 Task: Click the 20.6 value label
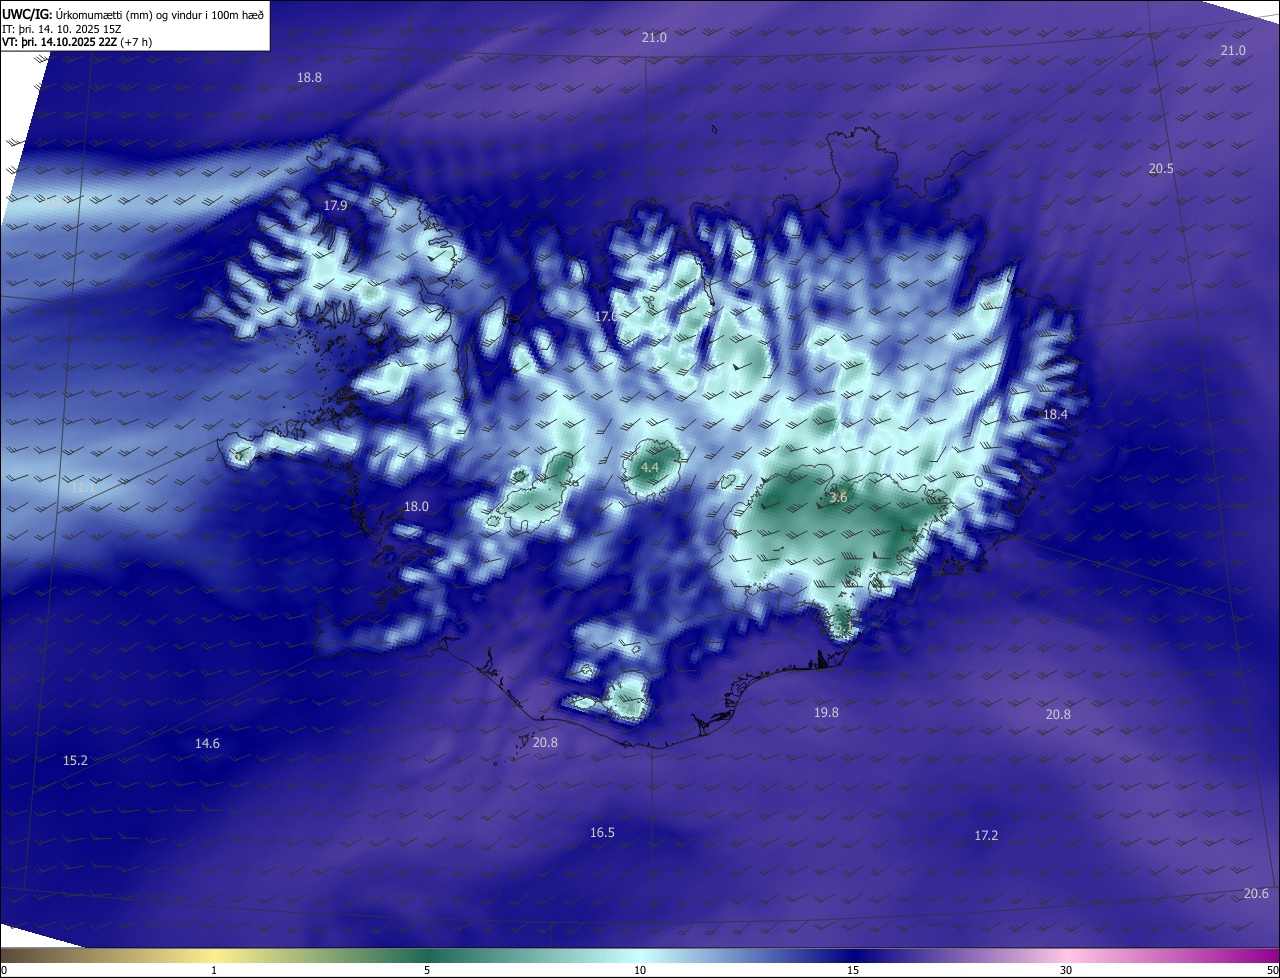[x=1256, y=894]
